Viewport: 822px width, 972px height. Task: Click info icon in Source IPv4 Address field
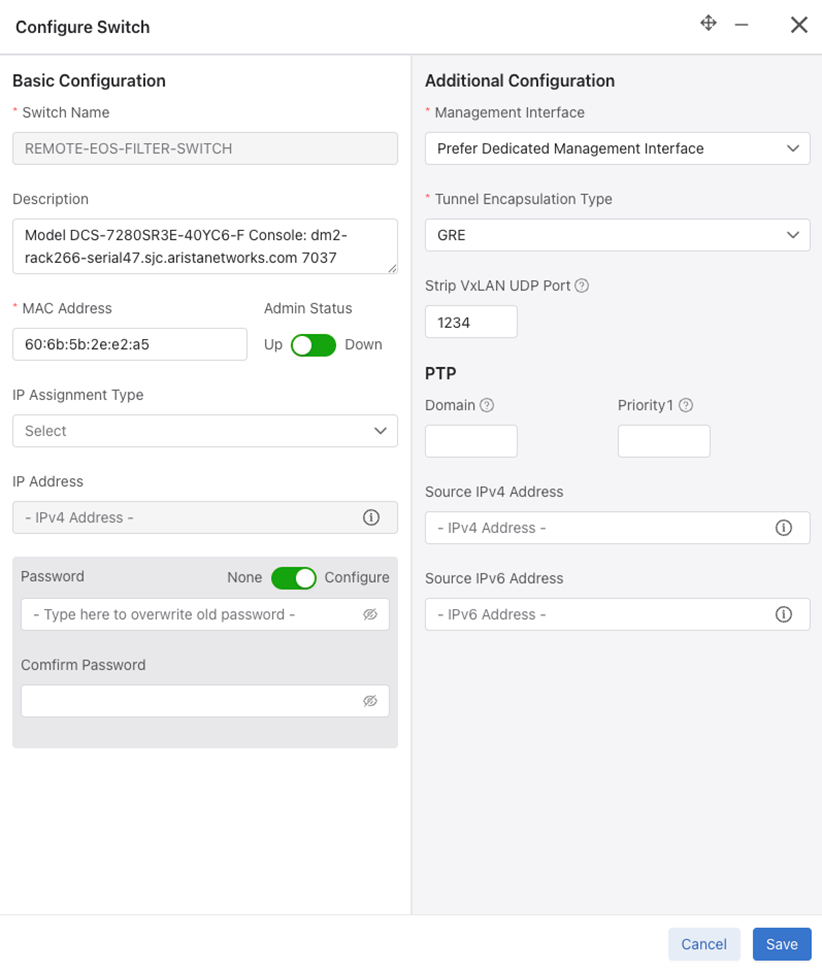coord(784,528)
